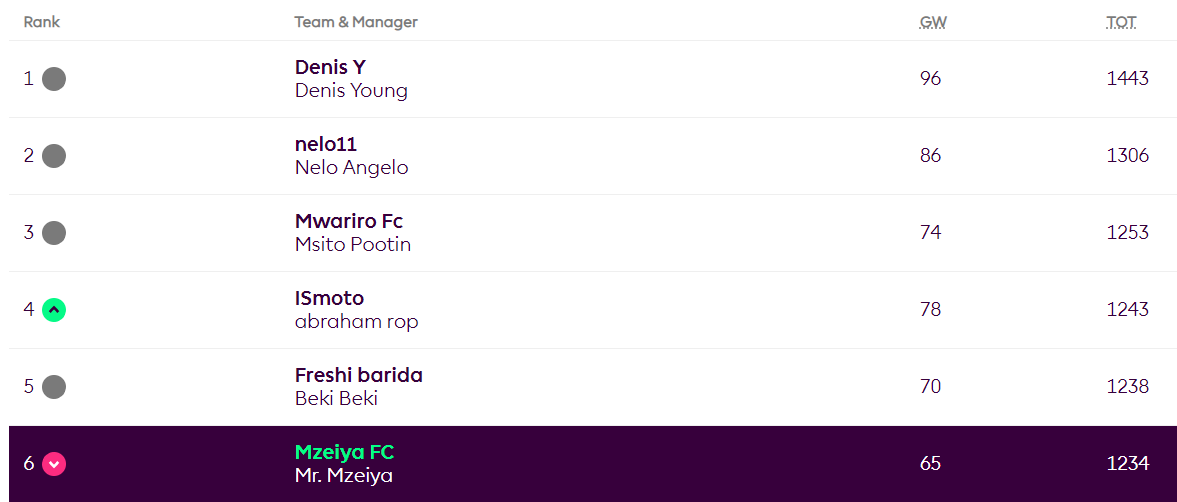Click the Rank column header
Screen dimensions: 1177x502
point(42,22)
